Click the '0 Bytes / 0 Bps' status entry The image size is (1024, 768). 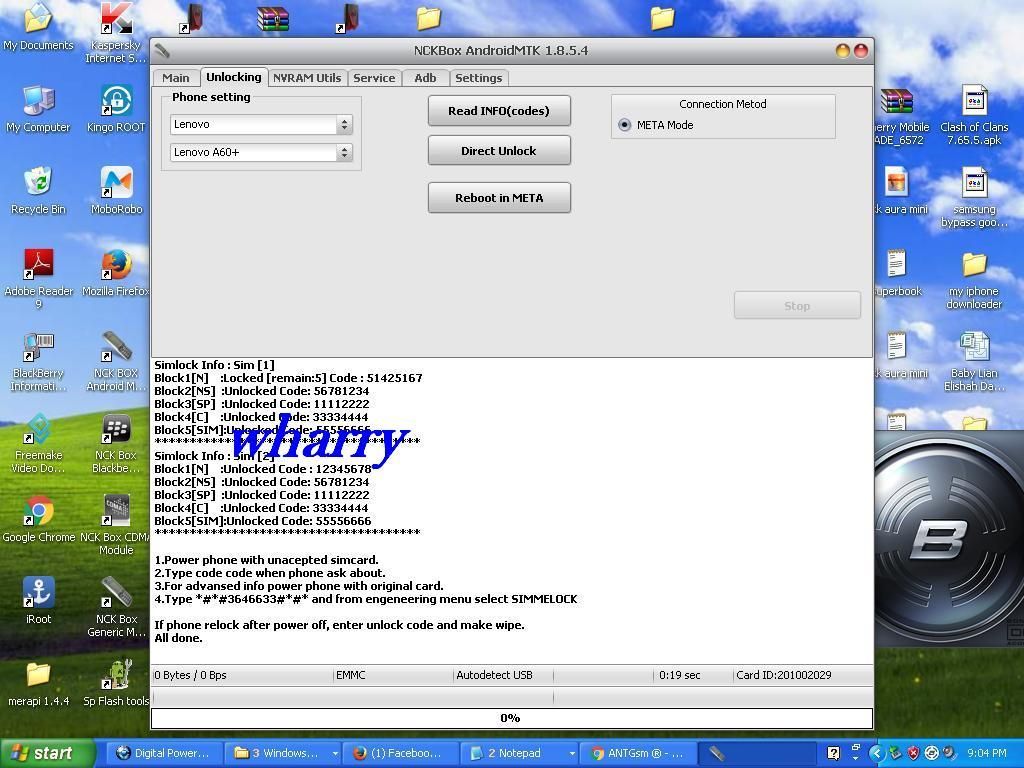(190, 675)
